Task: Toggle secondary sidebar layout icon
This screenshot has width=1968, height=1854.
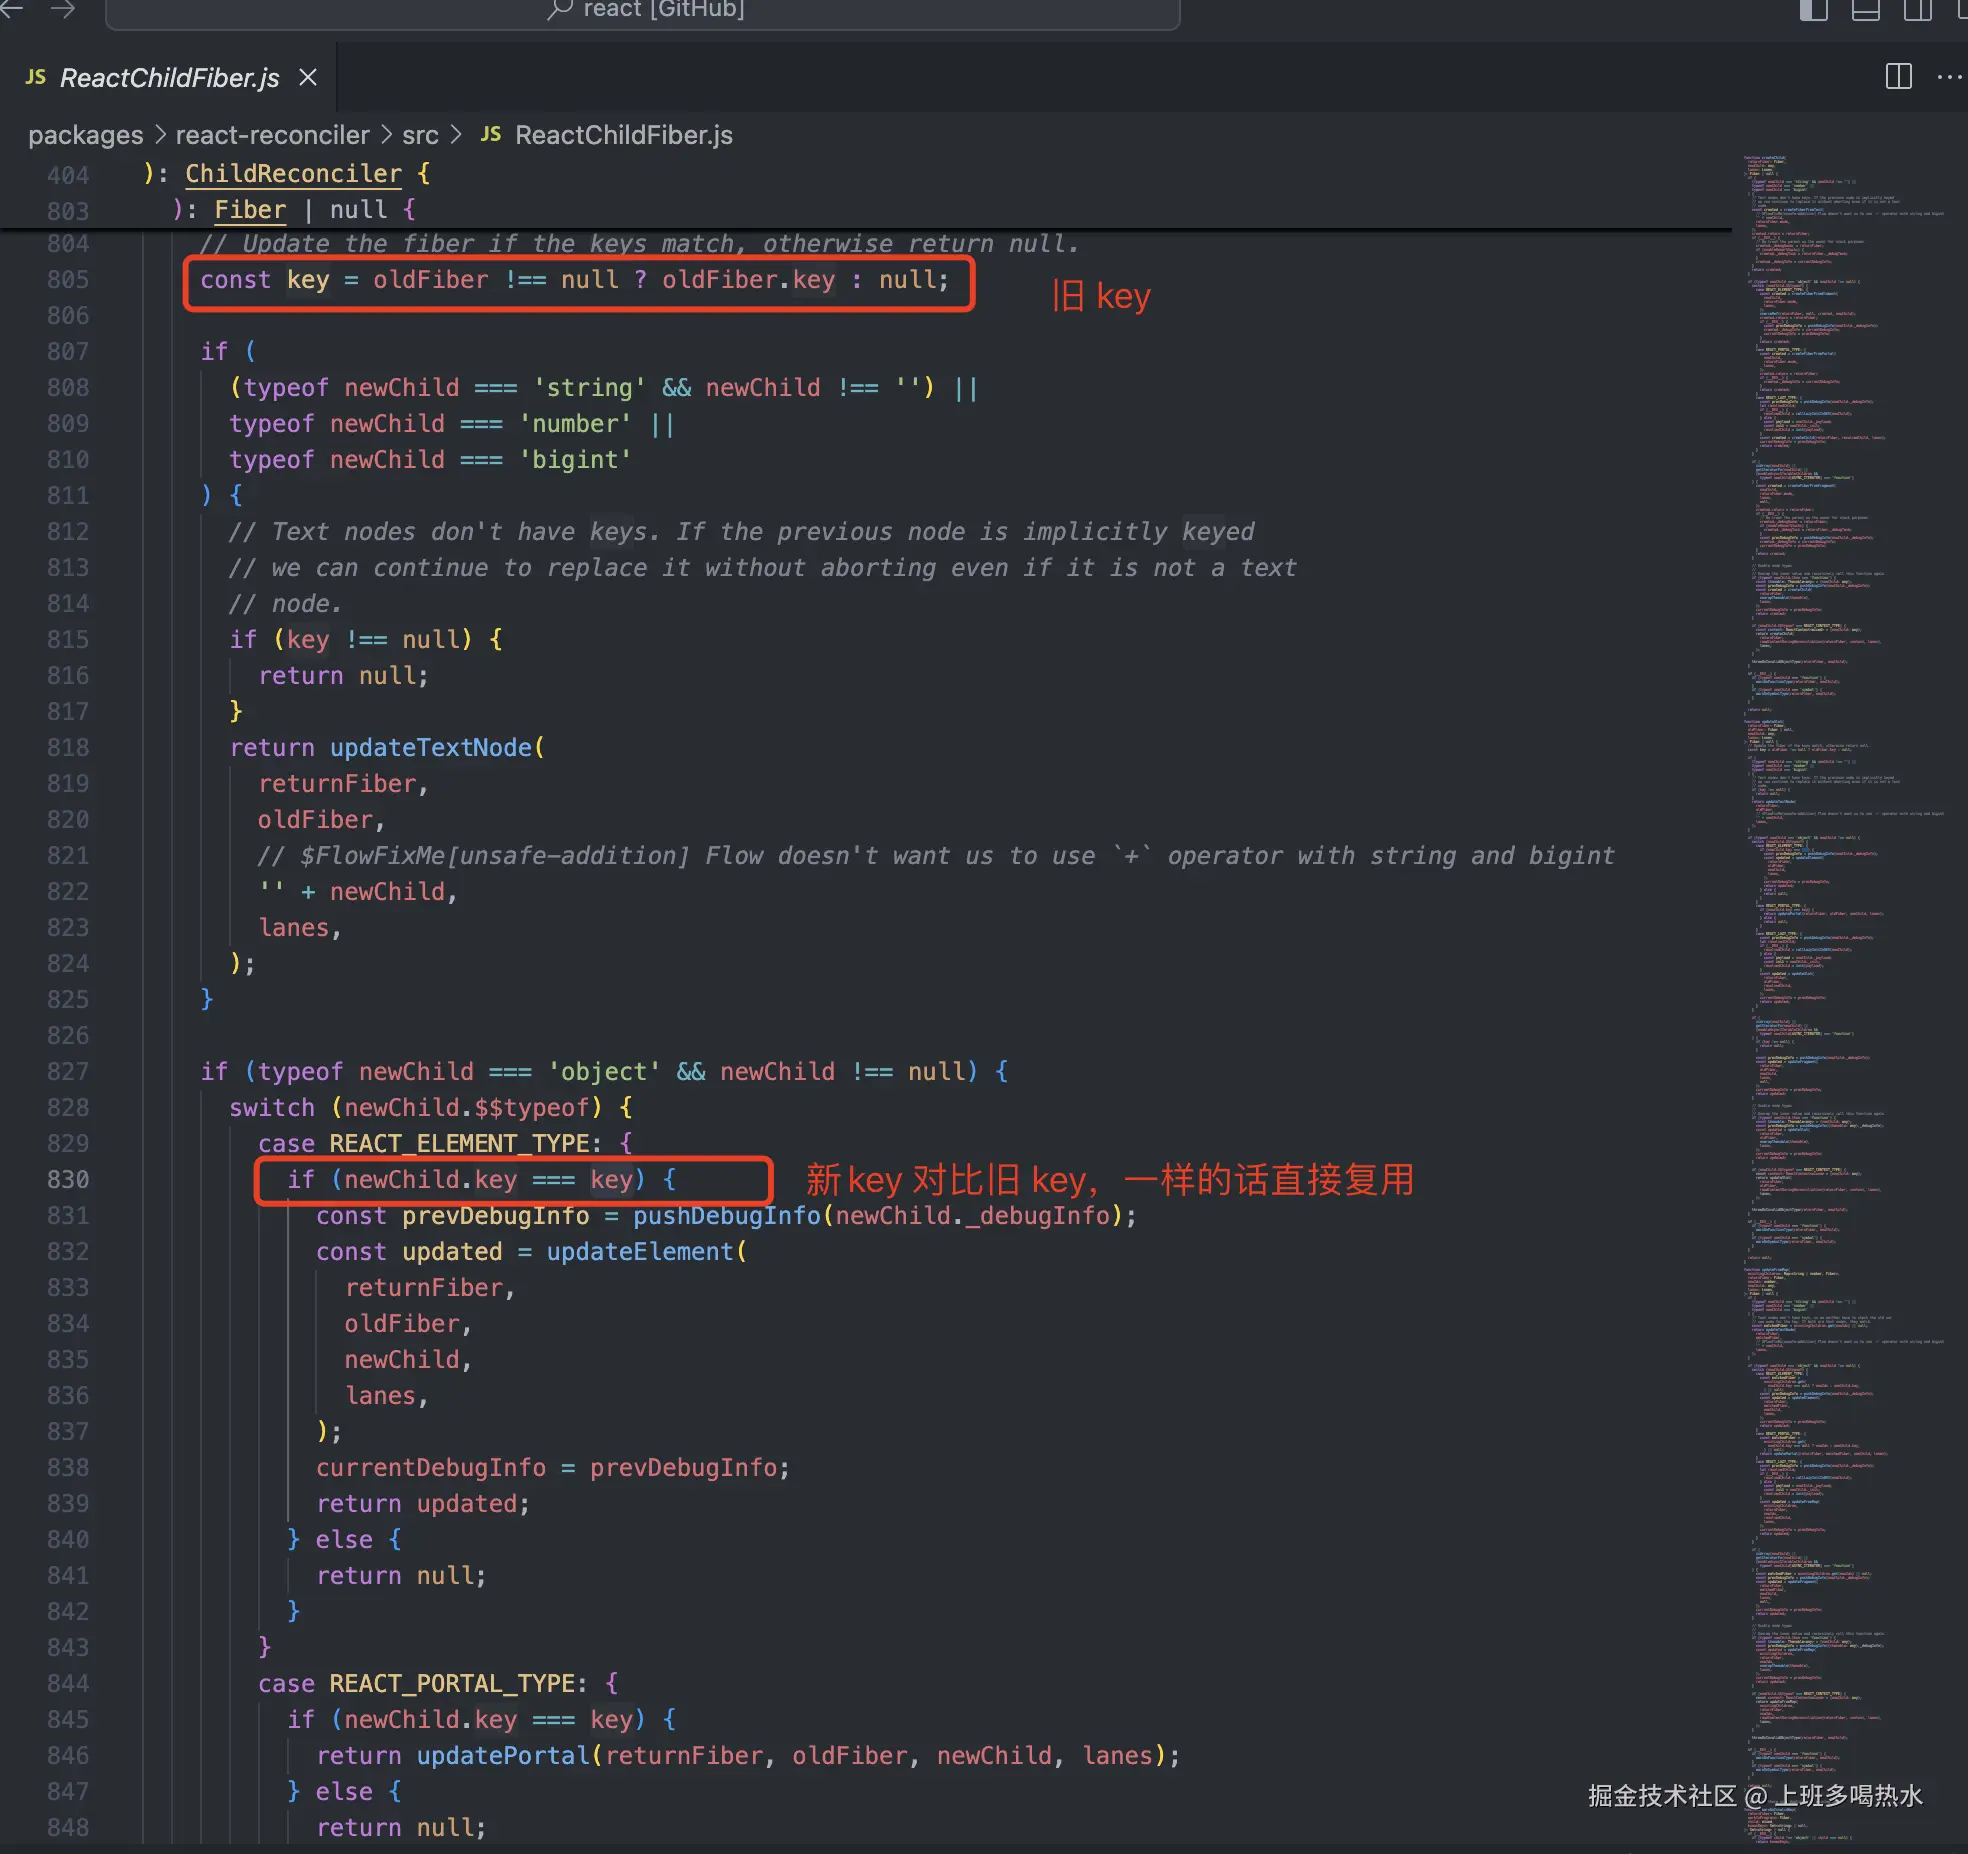Action: 1917,10
